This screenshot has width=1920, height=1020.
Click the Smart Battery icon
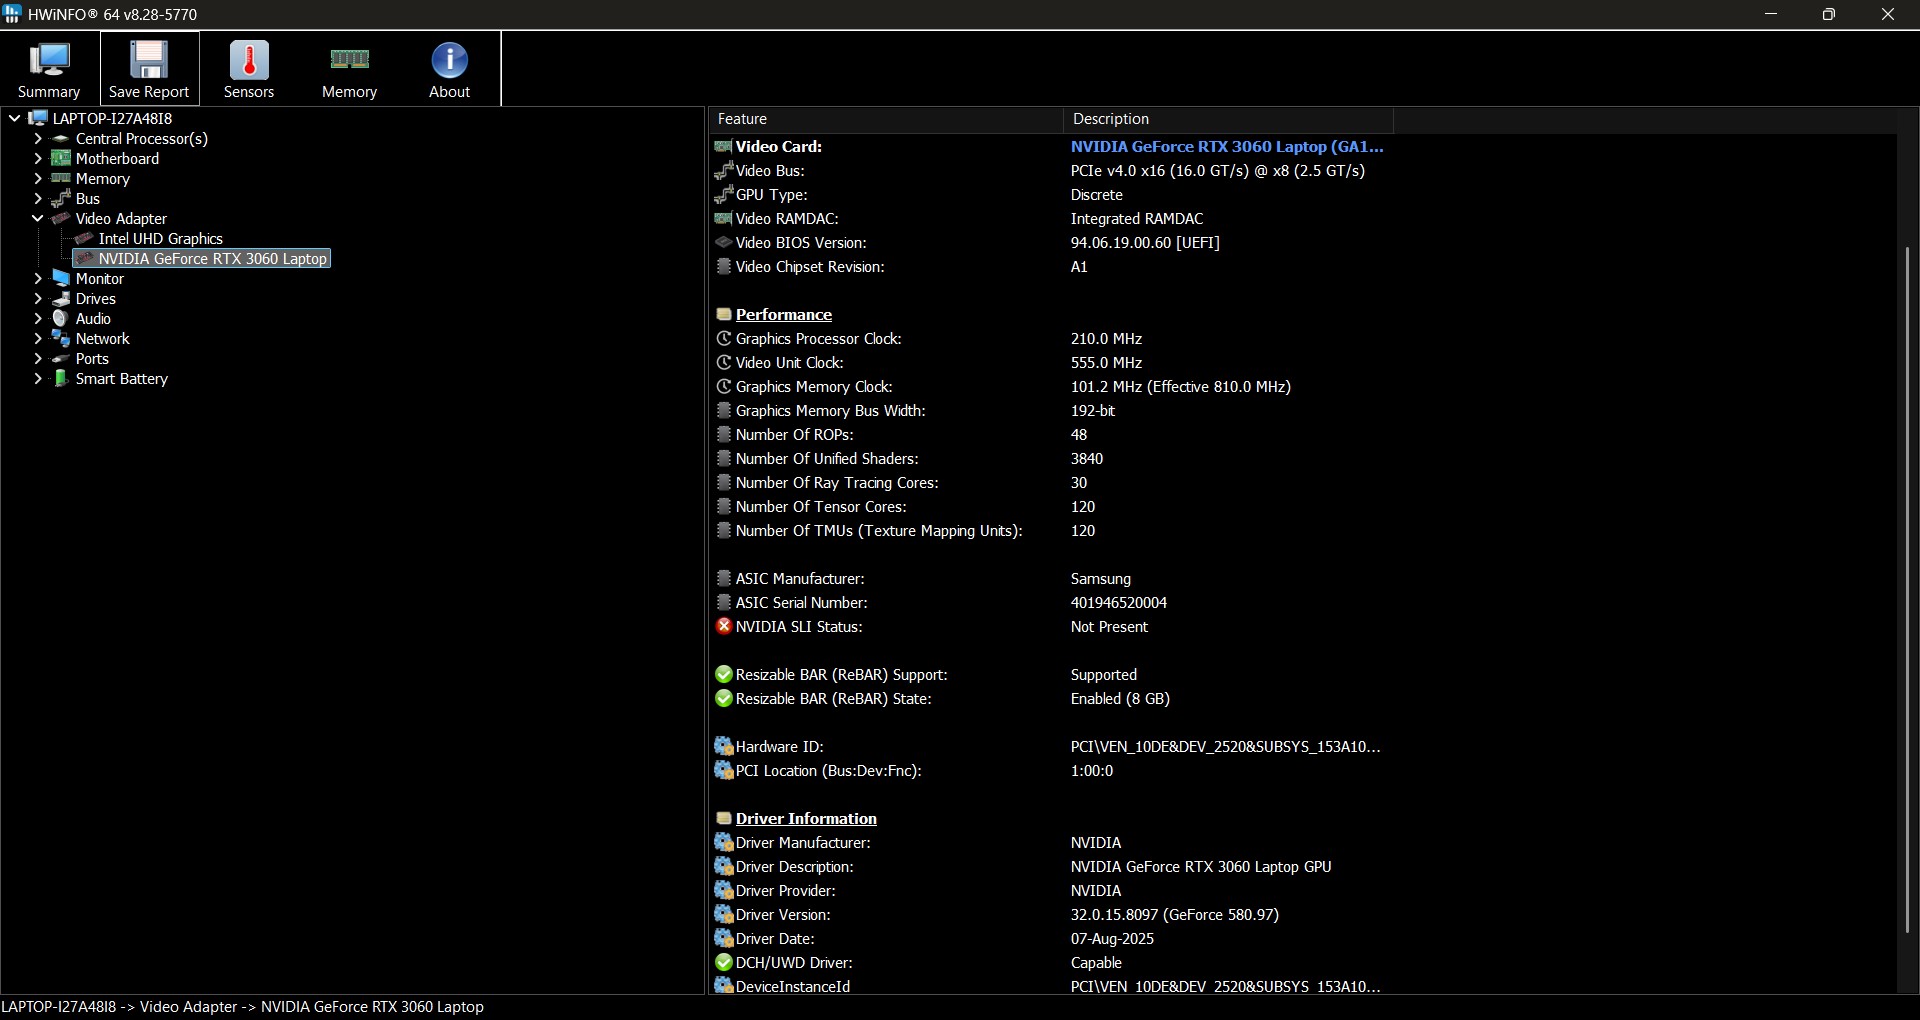[x=61, y=378]
